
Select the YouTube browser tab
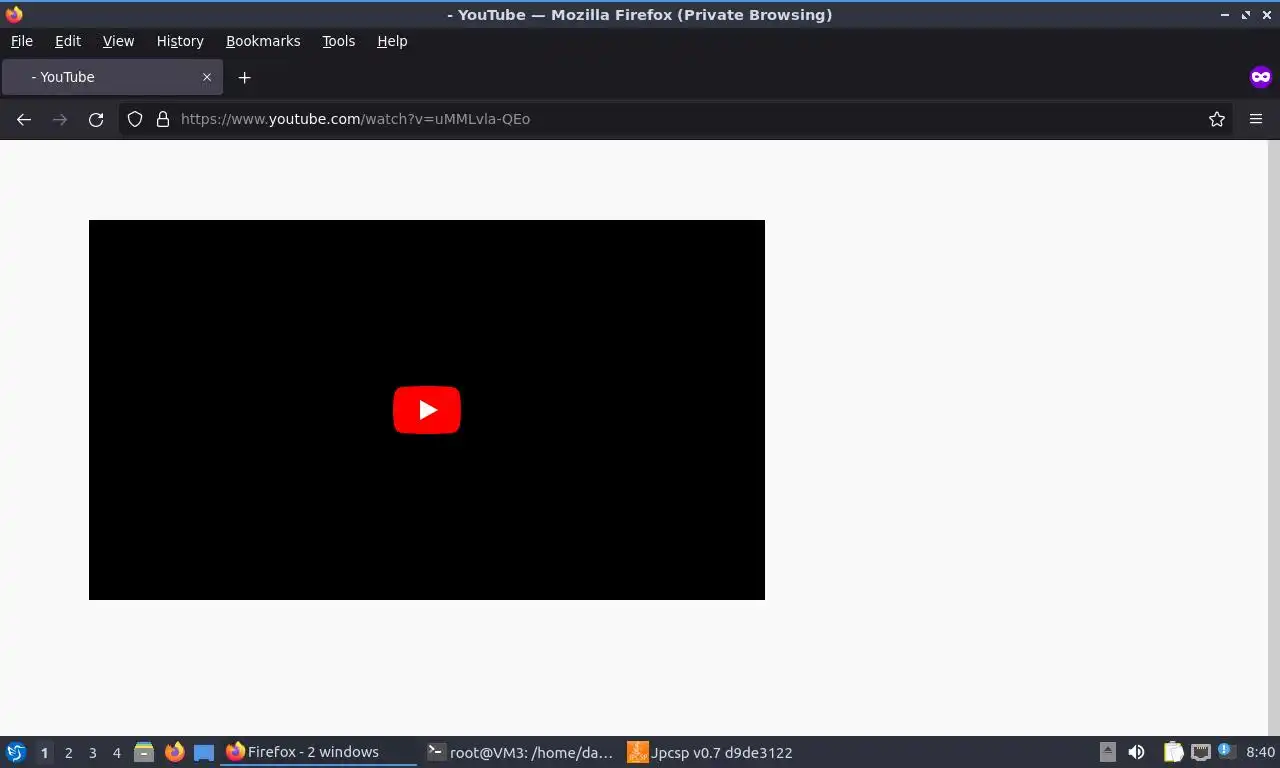[112, 77]
